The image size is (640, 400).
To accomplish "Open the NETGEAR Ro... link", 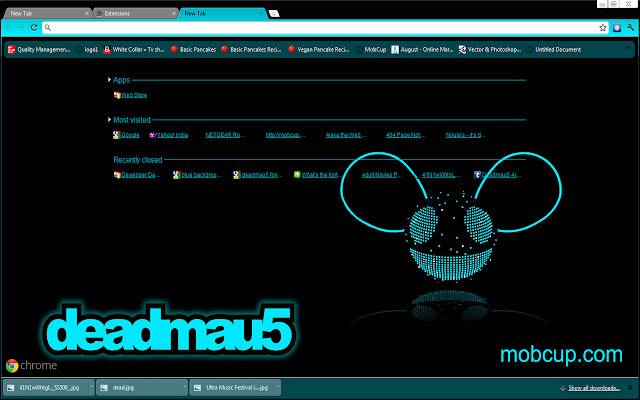I will [x=225, y=135].
